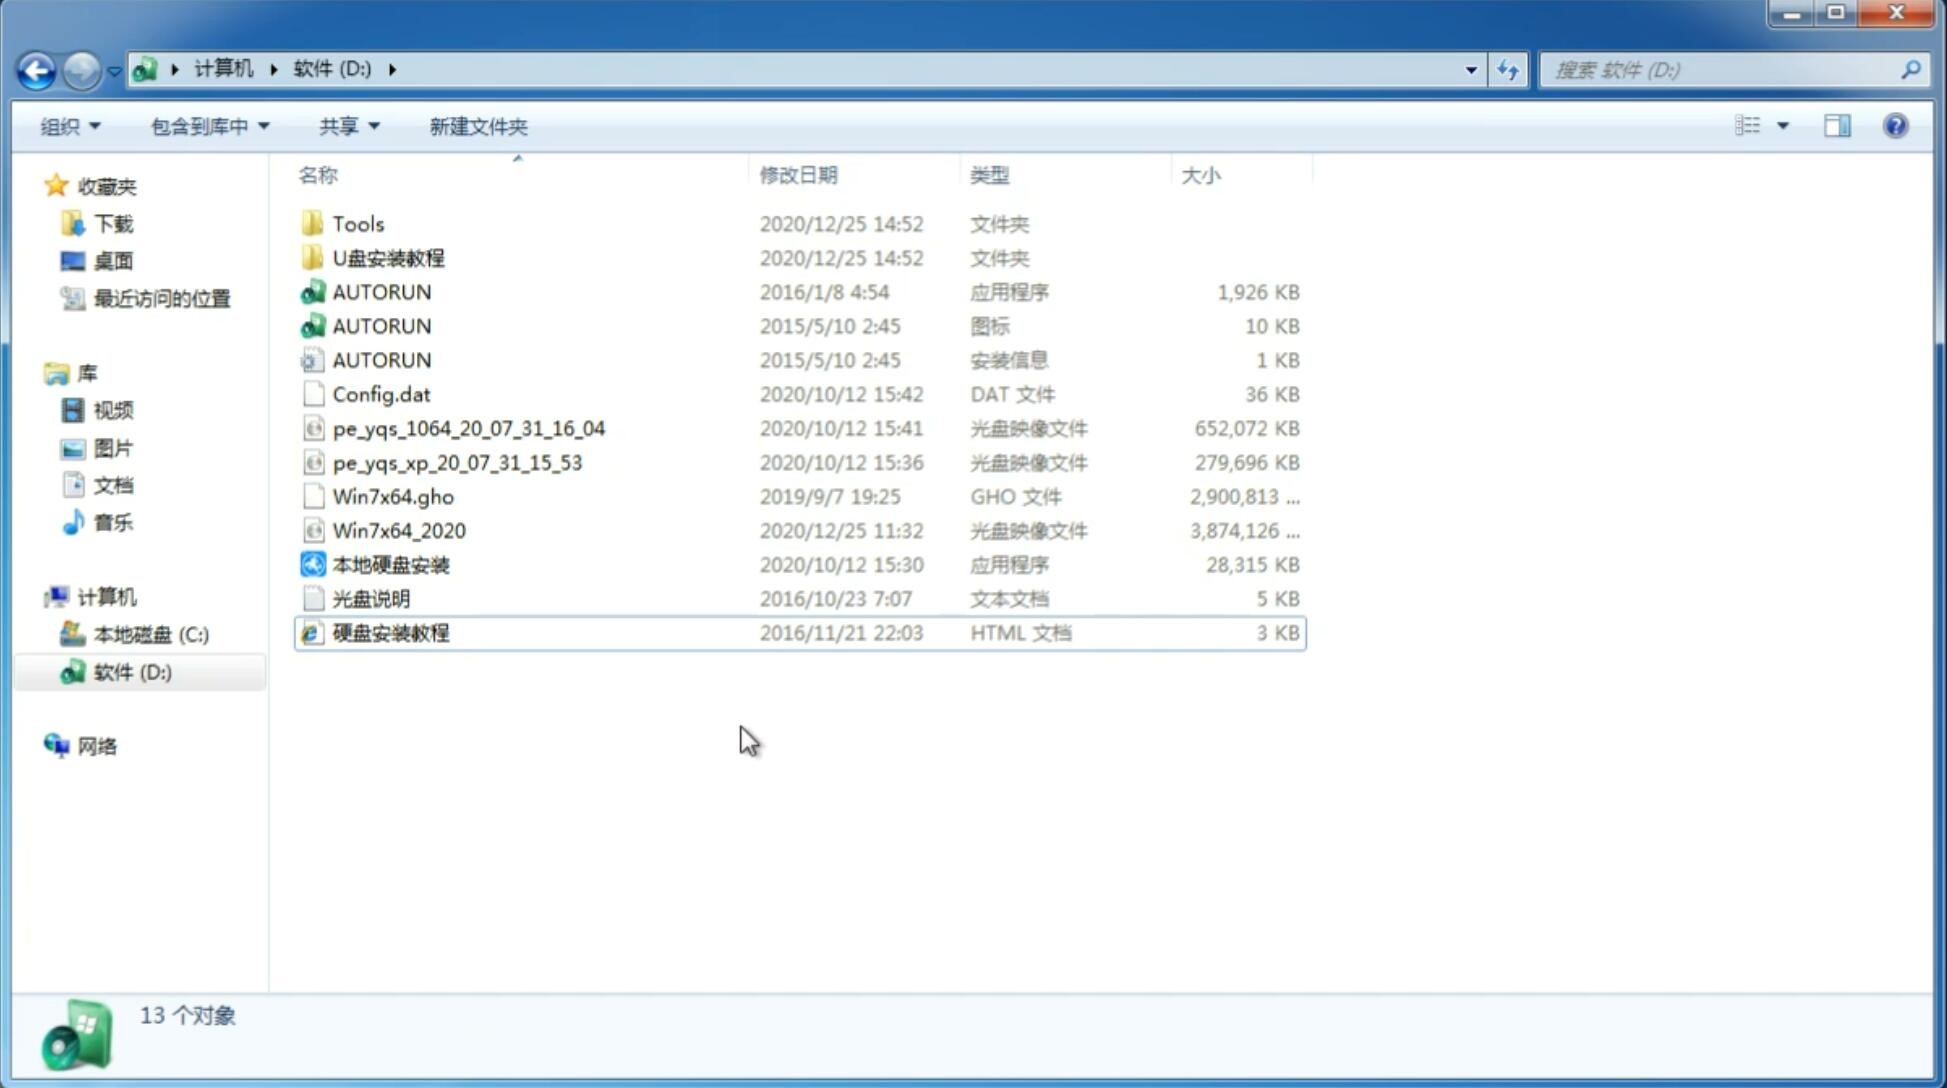Open the U盘安装教程 folder
Image resolution: width=1947 pixels, height=1088 pixels.
388,257
